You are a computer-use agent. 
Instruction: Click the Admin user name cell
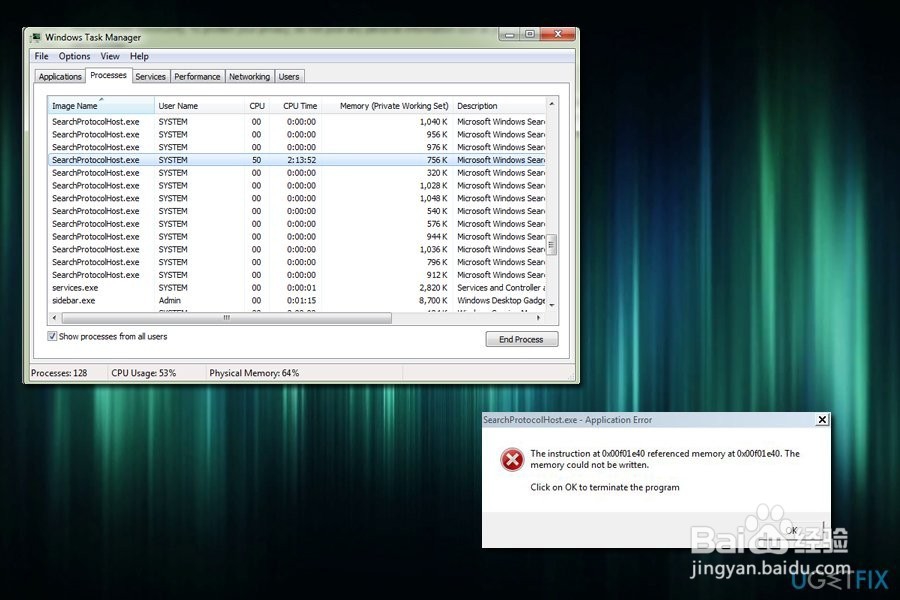pos(169,300)
